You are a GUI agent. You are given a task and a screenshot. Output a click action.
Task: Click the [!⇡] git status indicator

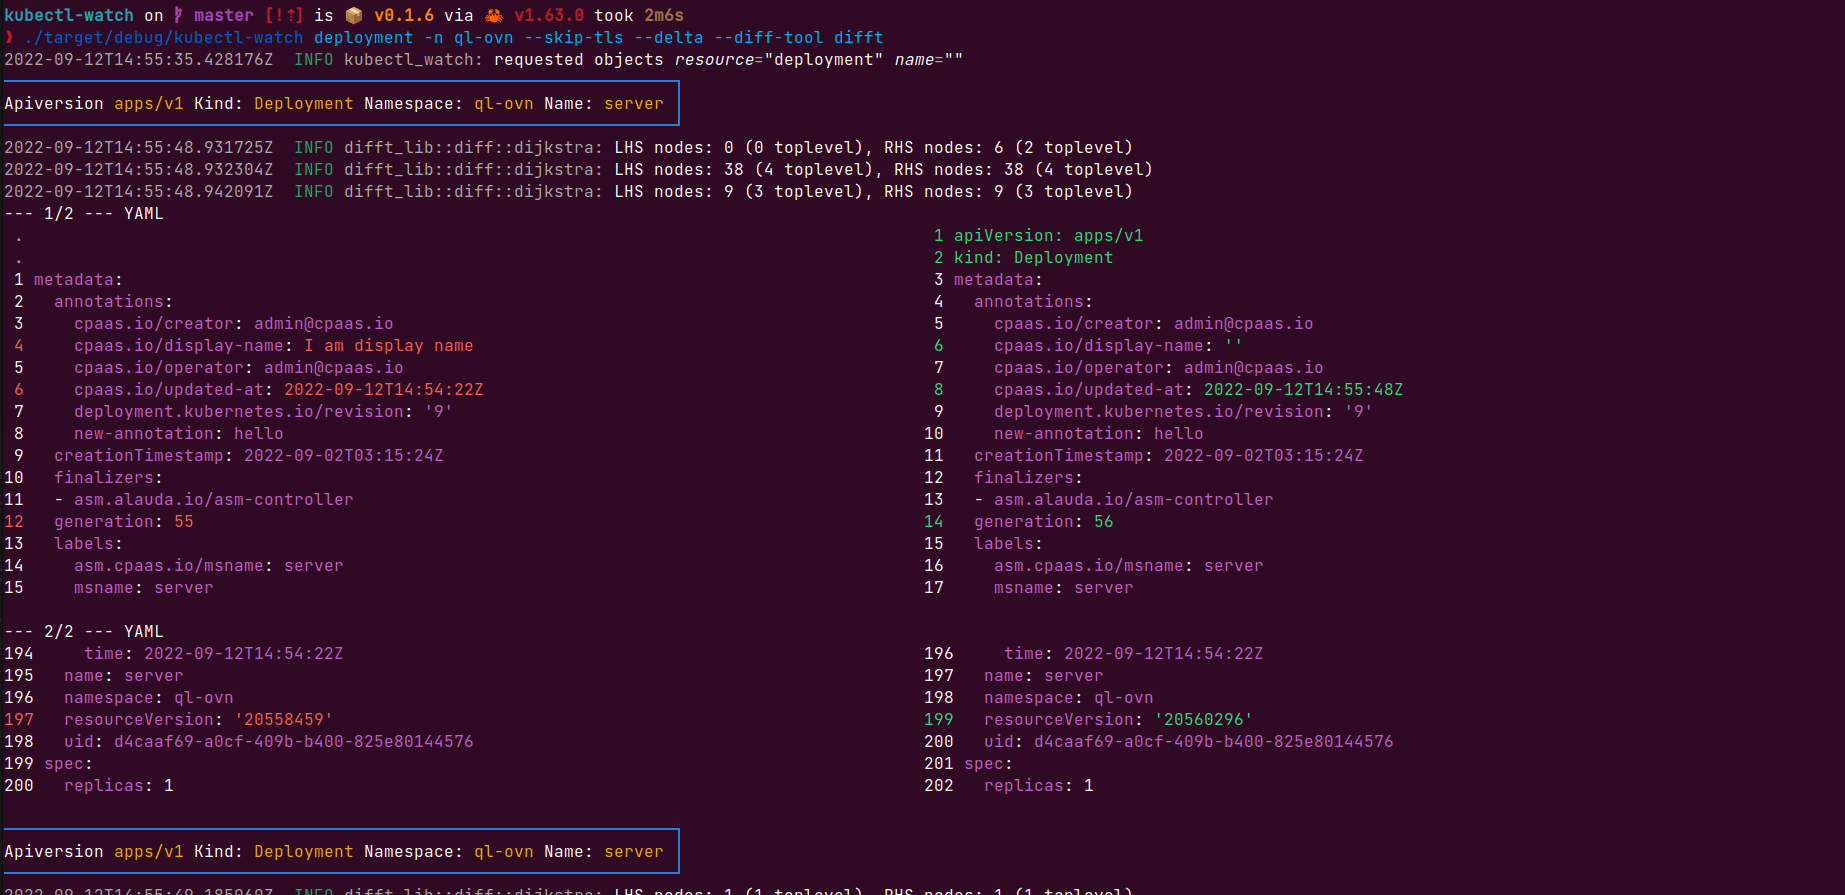click(284, 15)
